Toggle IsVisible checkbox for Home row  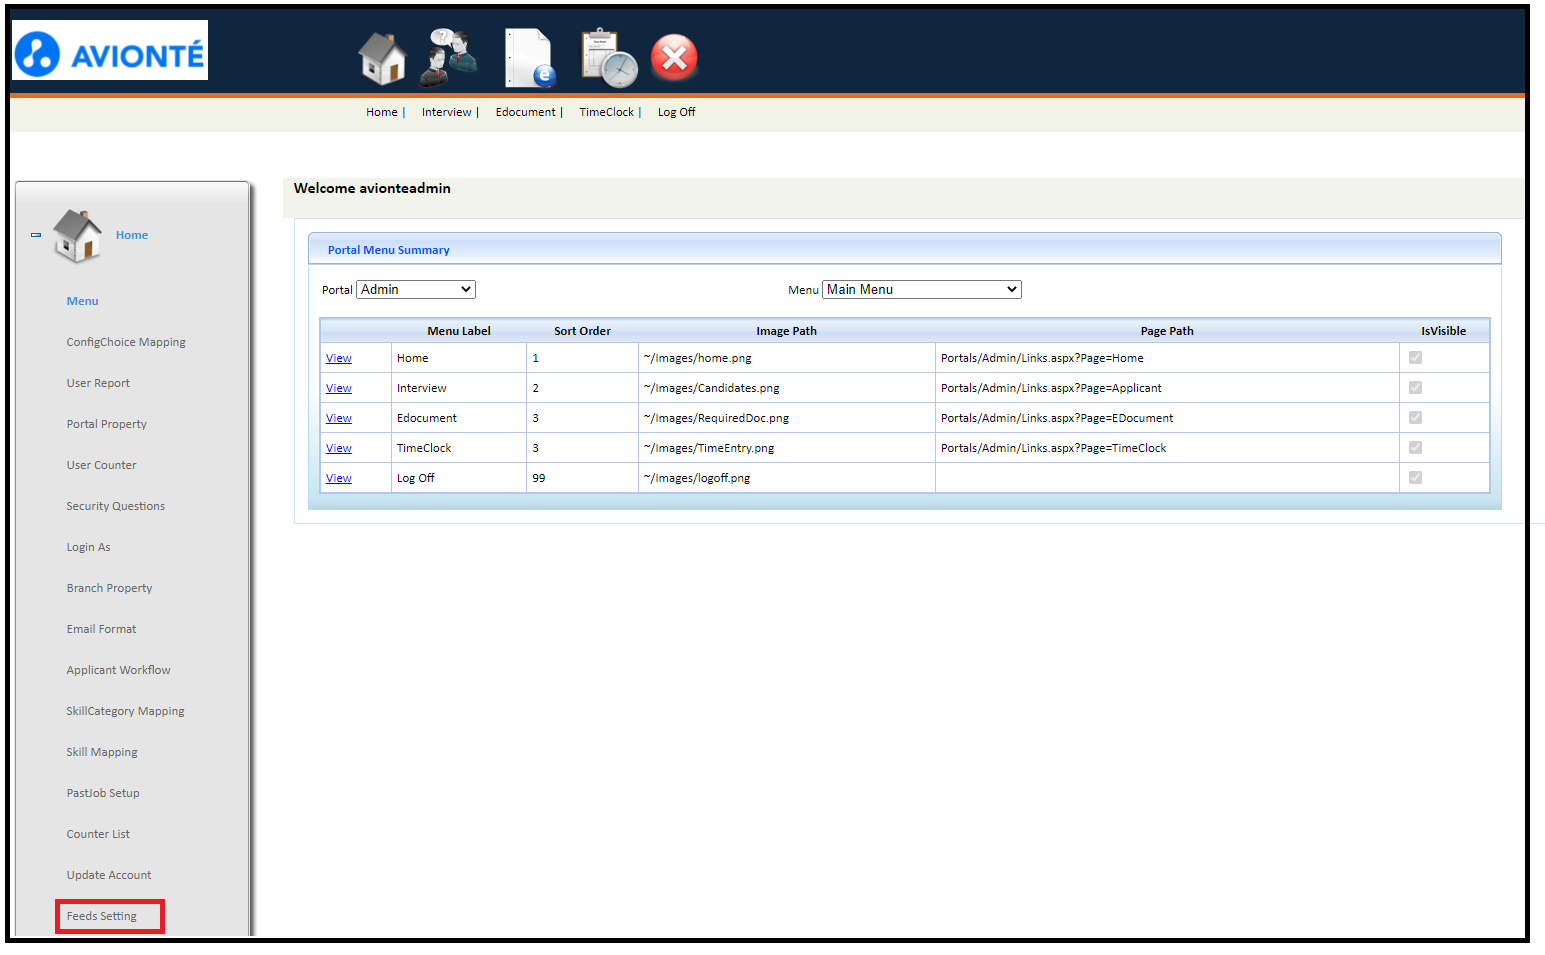point(1415,357)
